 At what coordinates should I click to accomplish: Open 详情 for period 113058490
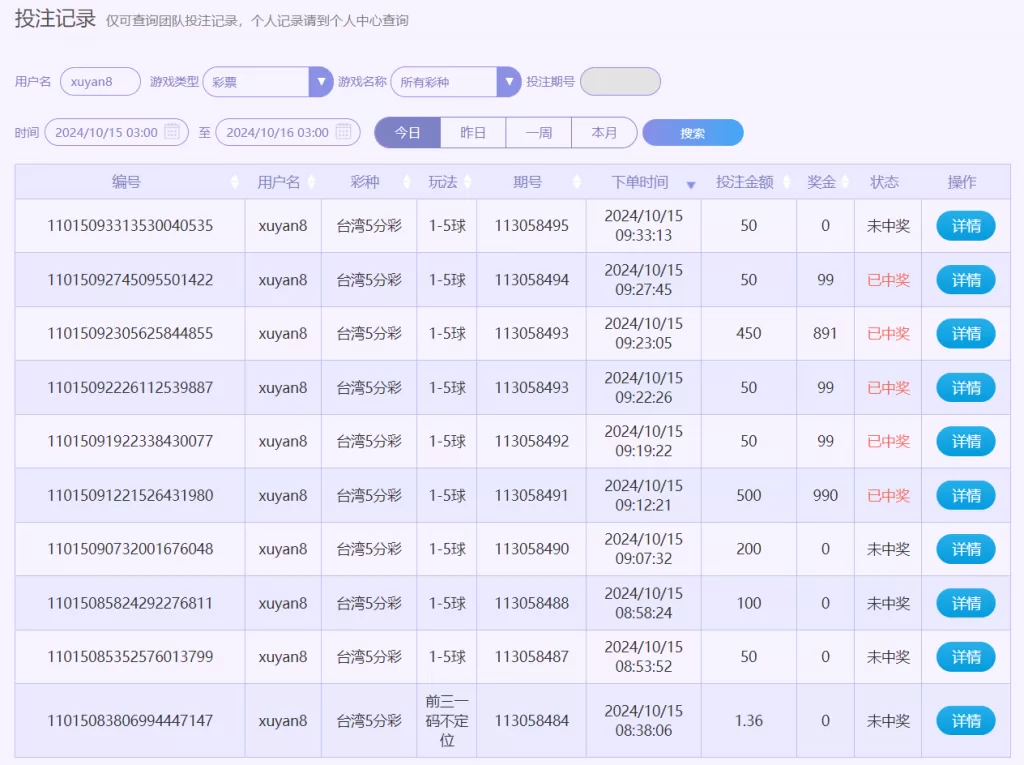tap(966, 549)
